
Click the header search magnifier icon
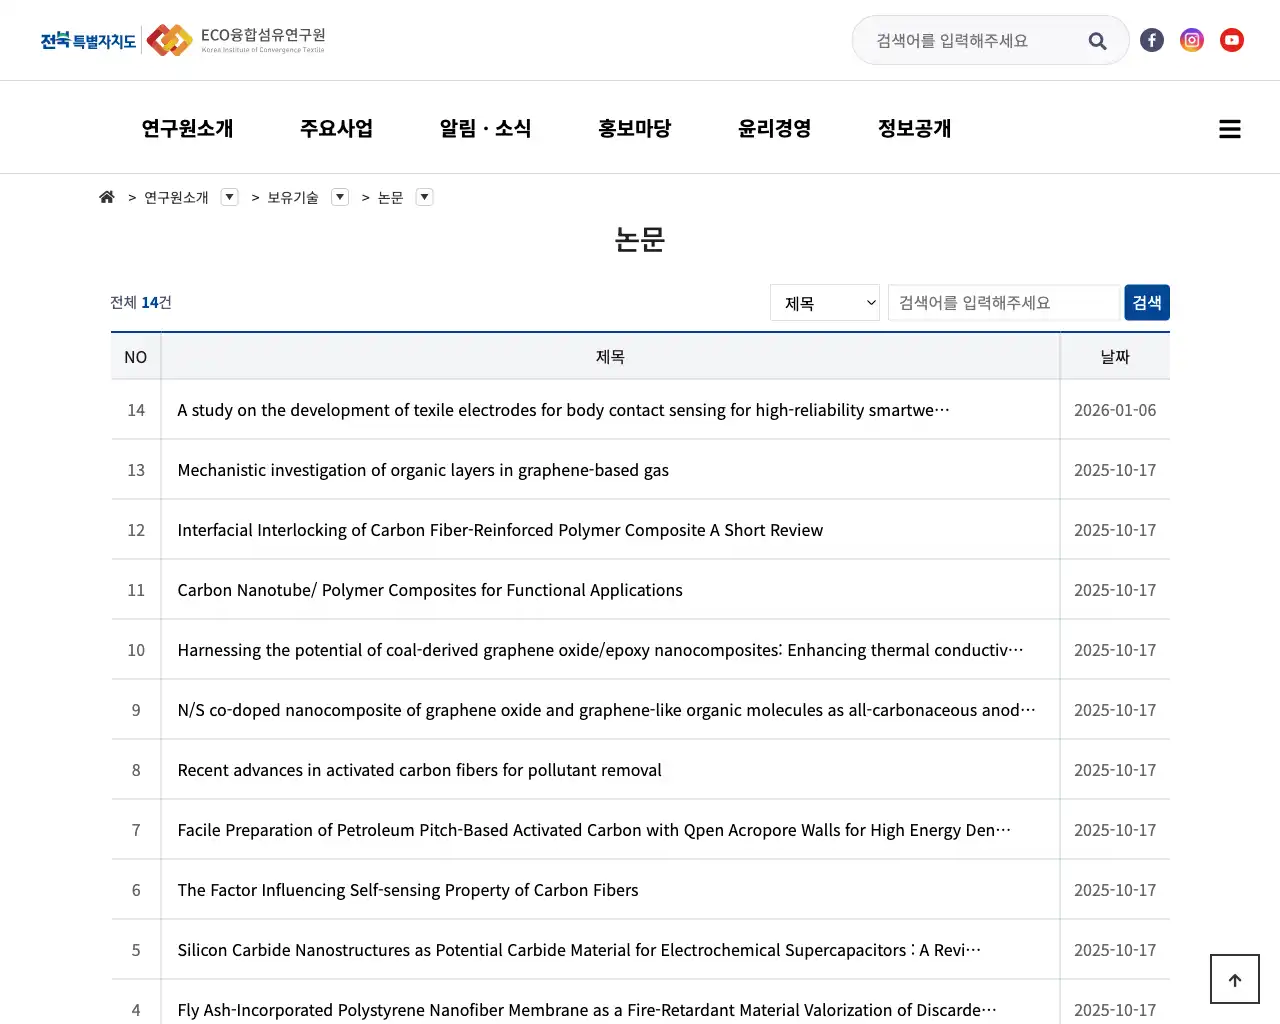tap(1097, 41)
